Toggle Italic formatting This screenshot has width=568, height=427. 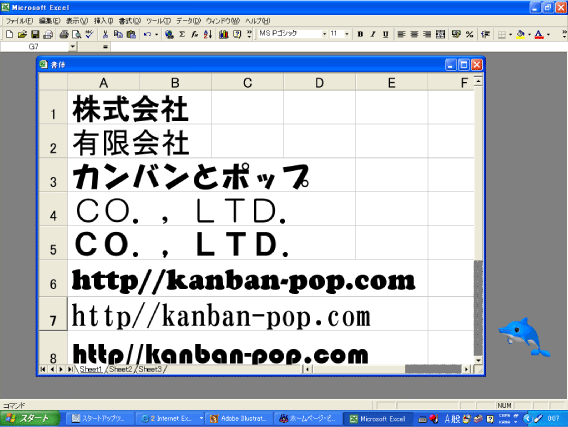tap(373, 34)
